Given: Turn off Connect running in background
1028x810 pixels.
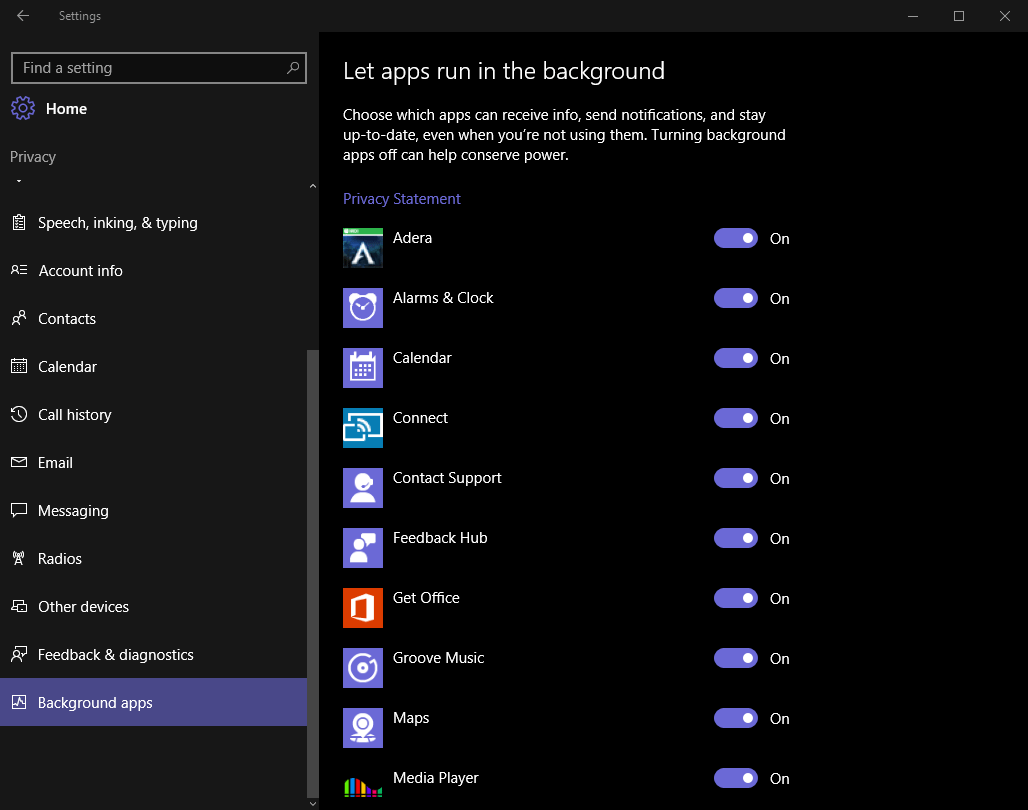Looking at the screenshot, I should pos(736,418).
